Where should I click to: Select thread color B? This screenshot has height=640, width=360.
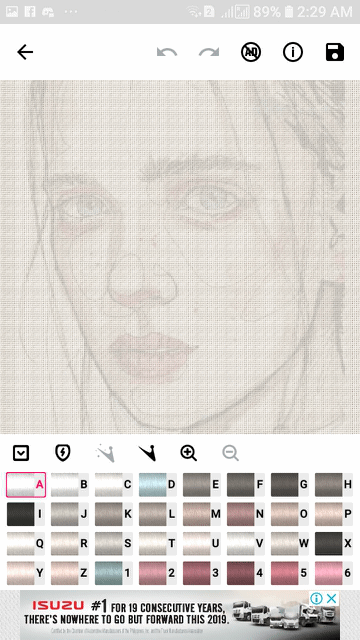[70, 484]
